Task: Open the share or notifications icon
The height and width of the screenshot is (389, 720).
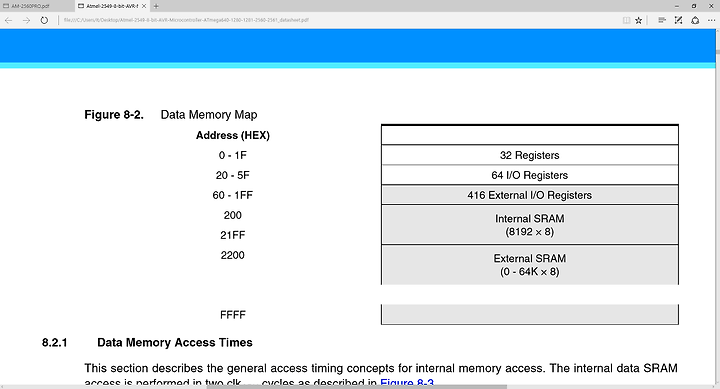Action: (695, 20)
